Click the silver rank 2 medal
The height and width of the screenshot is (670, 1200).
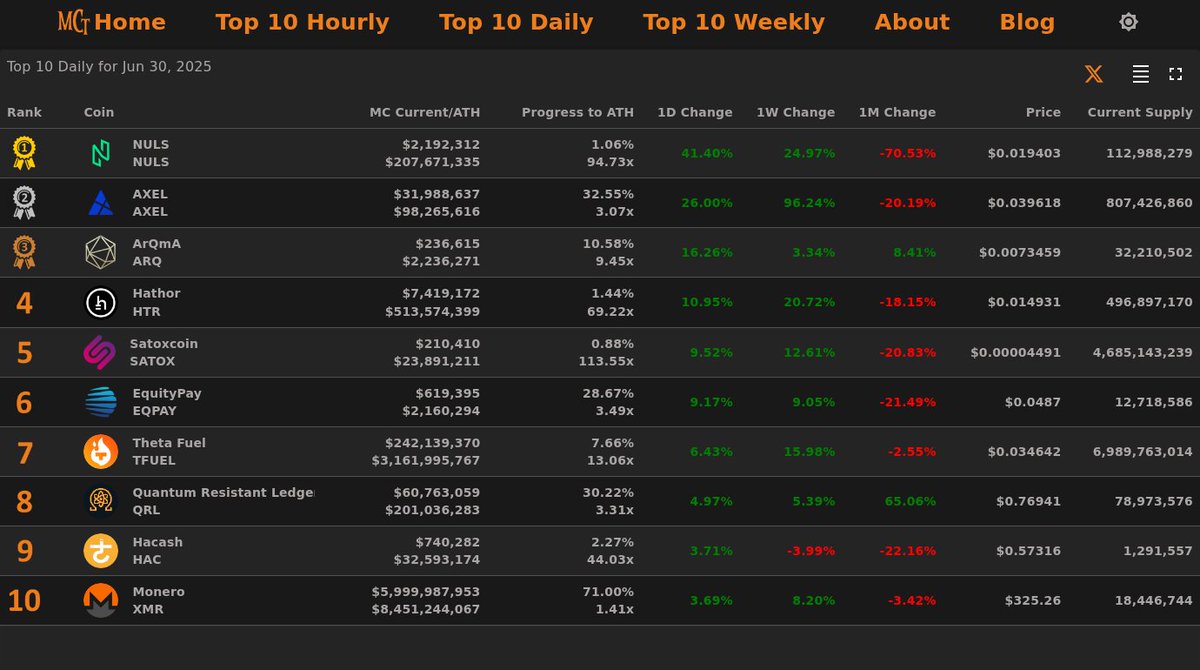coord(24,203)
